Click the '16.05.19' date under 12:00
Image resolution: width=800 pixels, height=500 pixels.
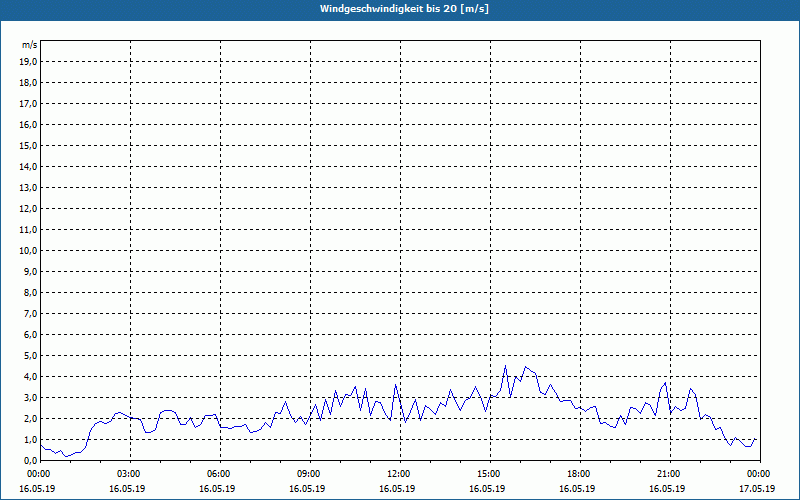397,489
